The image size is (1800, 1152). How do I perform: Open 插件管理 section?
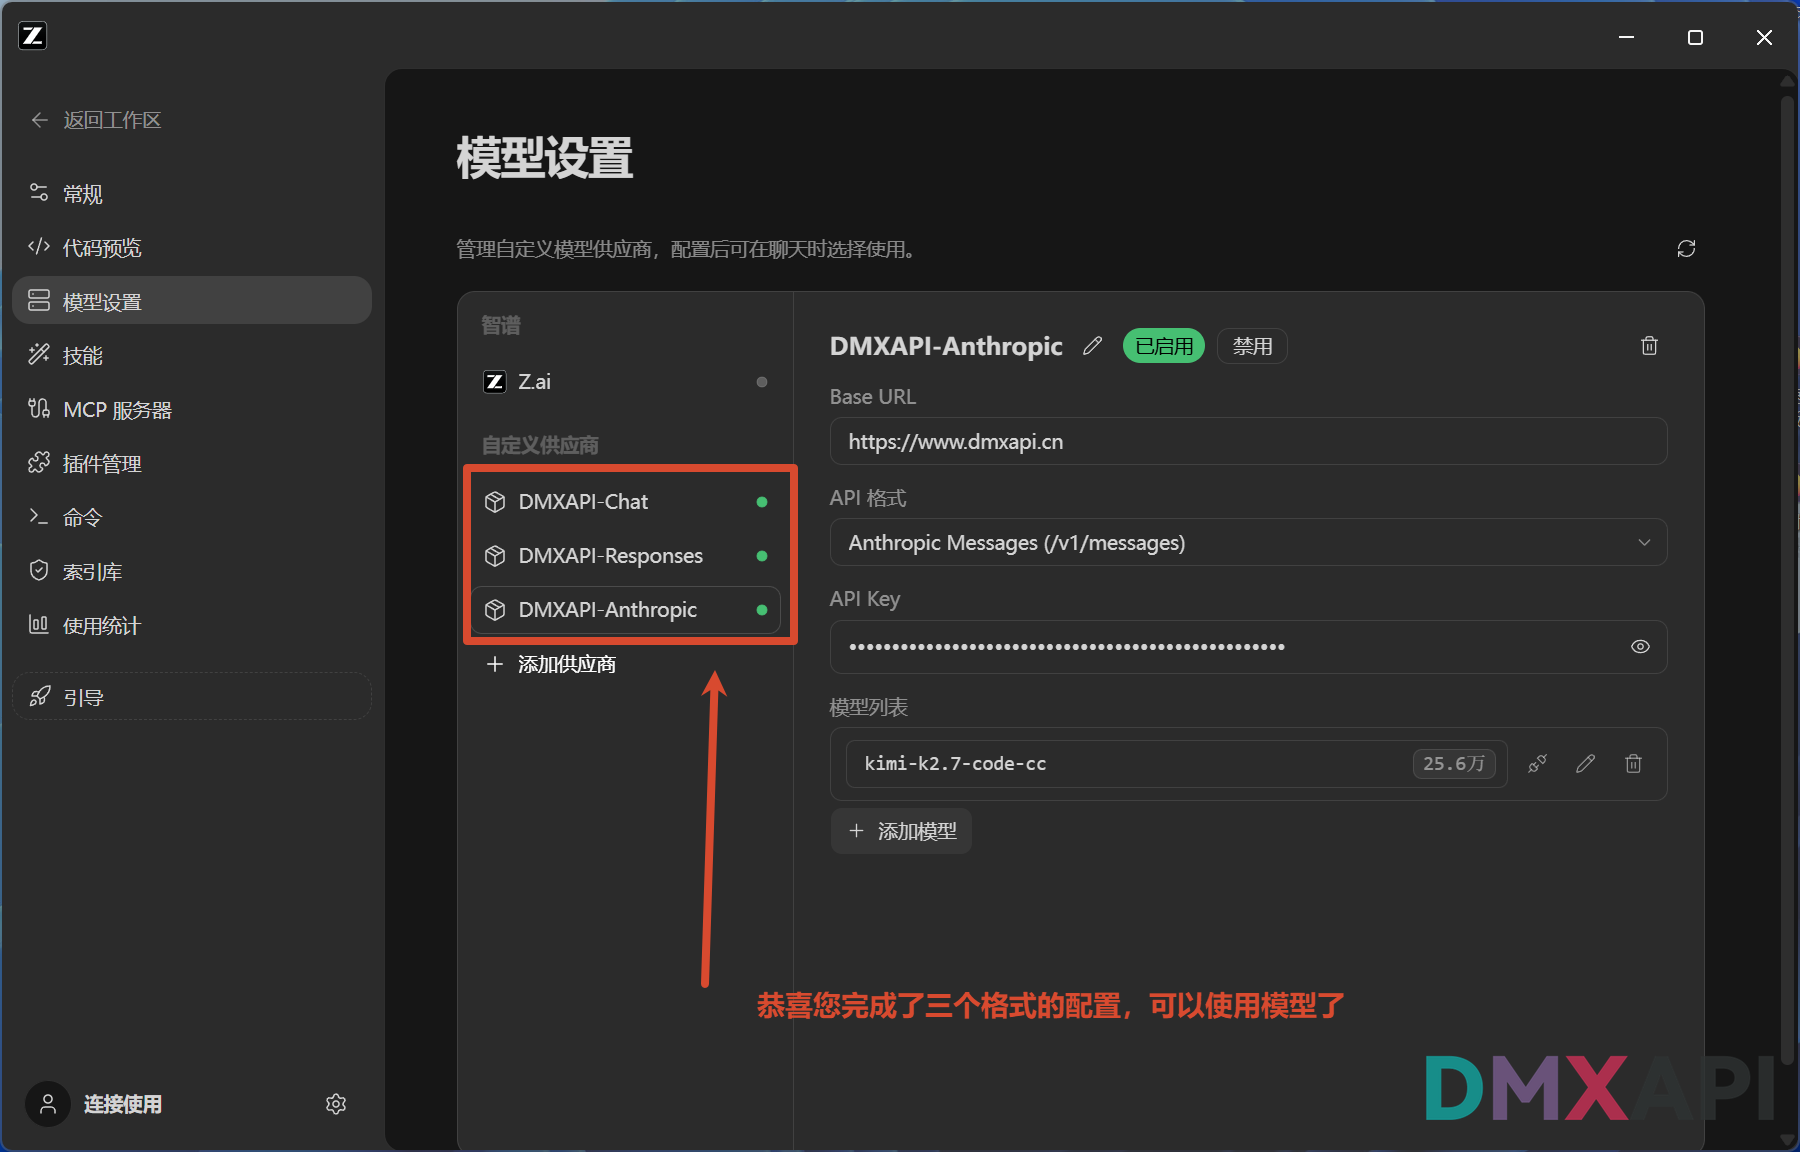(191, 463)
